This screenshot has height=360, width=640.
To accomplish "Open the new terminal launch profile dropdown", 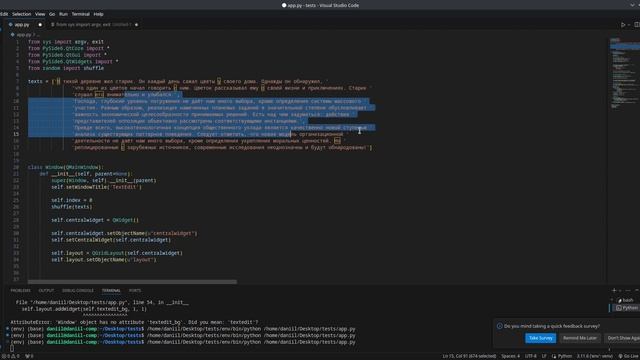I will [x=620, y=290].
